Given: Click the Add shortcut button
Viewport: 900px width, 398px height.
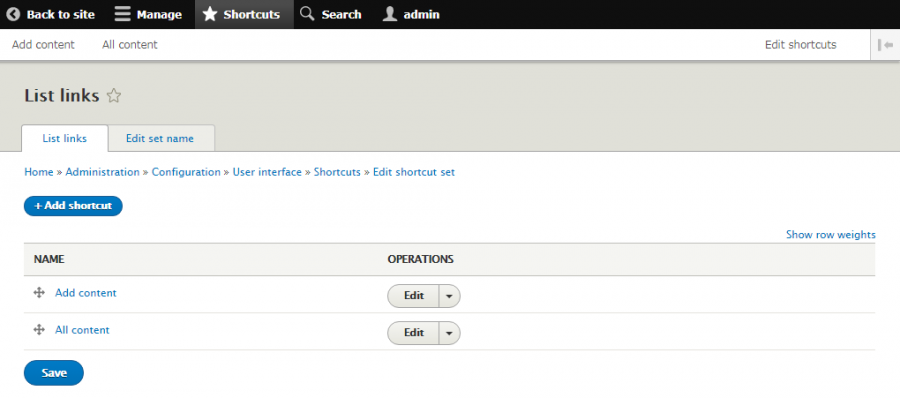Looking at the screenshot, I should tap(73, 206).
